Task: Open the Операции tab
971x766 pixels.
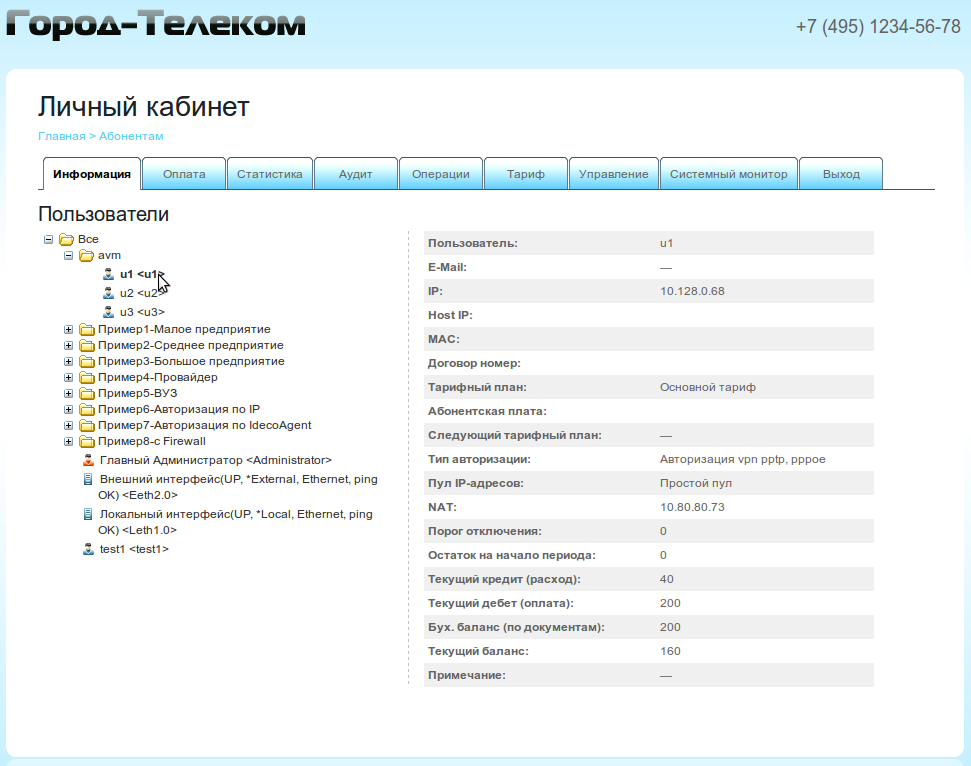Action: (441, 174)
